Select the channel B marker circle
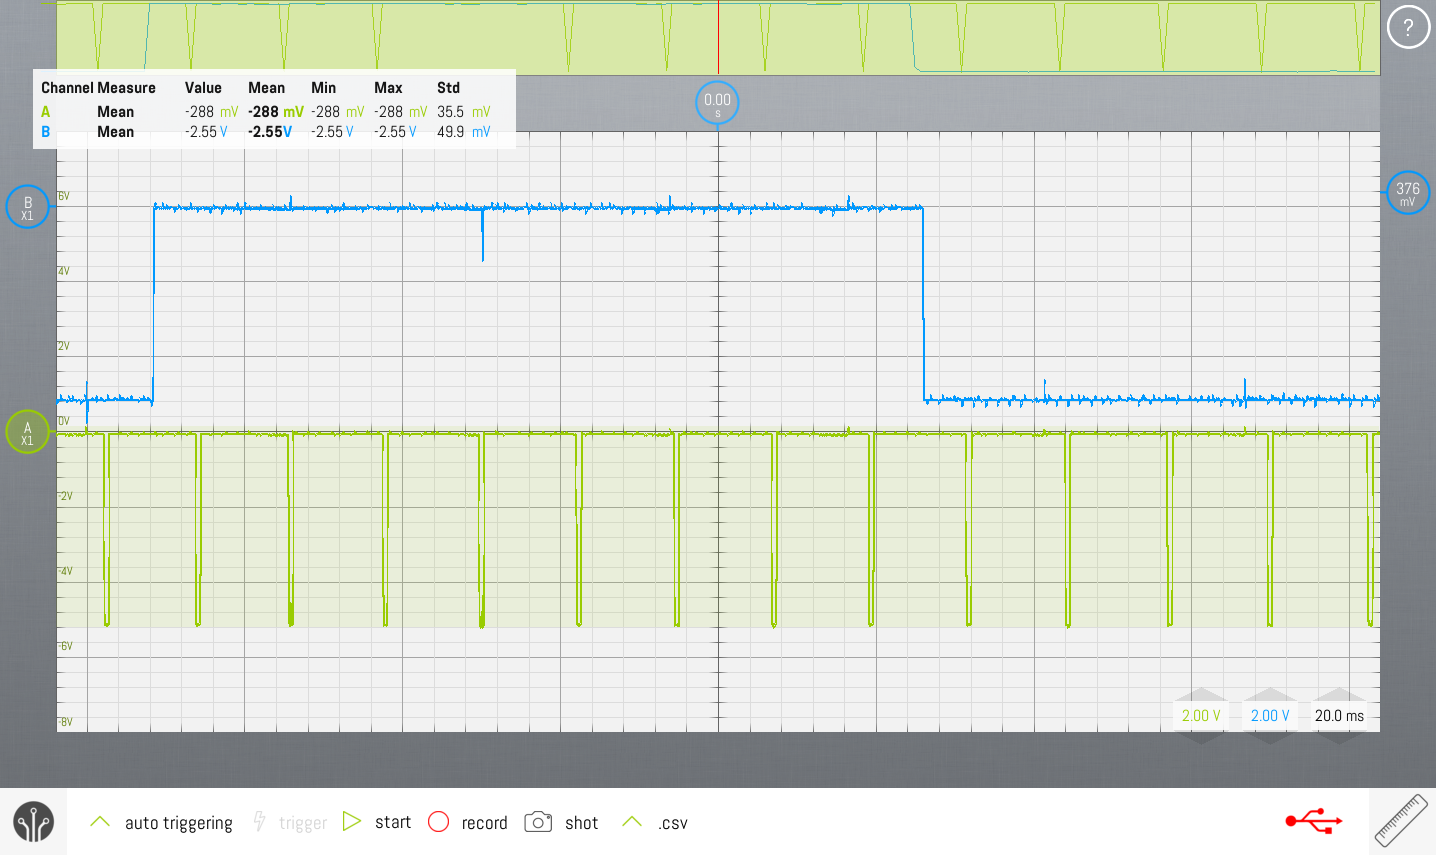 (27, 207)
